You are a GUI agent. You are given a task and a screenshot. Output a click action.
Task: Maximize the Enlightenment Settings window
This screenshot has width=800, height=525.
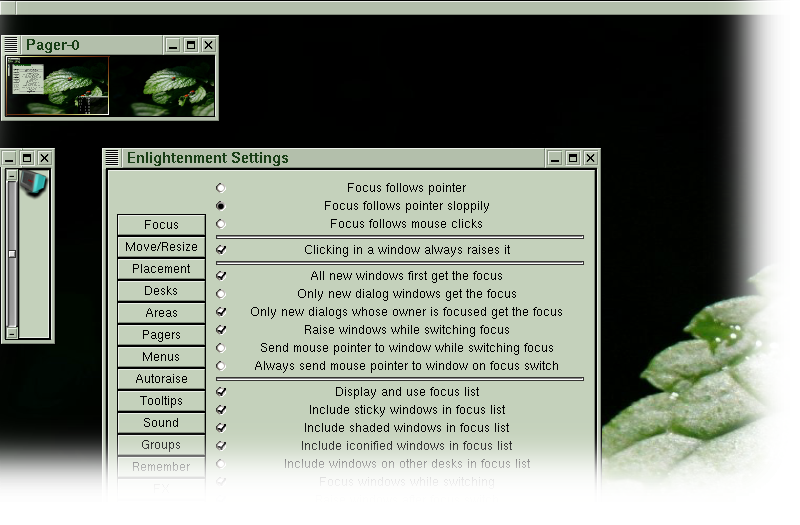pos(572,158)
